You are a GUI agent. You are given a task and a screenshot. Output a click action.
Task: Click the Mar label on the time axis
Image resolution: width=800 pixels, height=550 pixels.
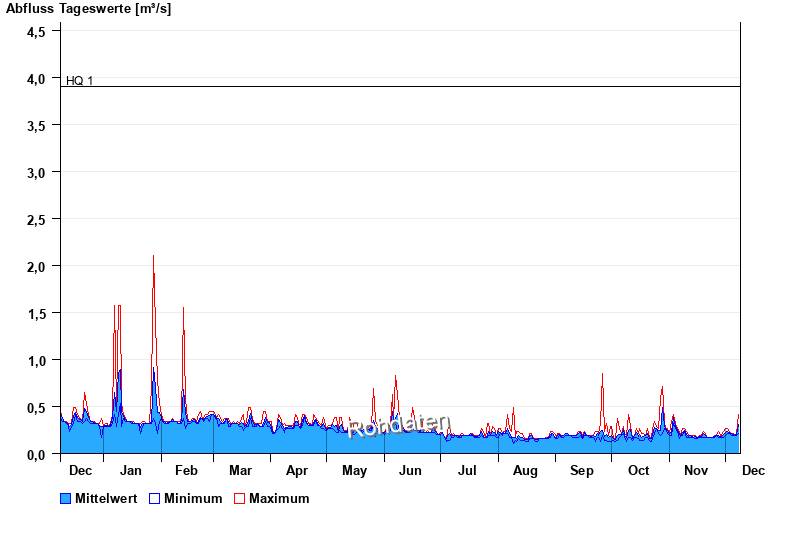240,470
